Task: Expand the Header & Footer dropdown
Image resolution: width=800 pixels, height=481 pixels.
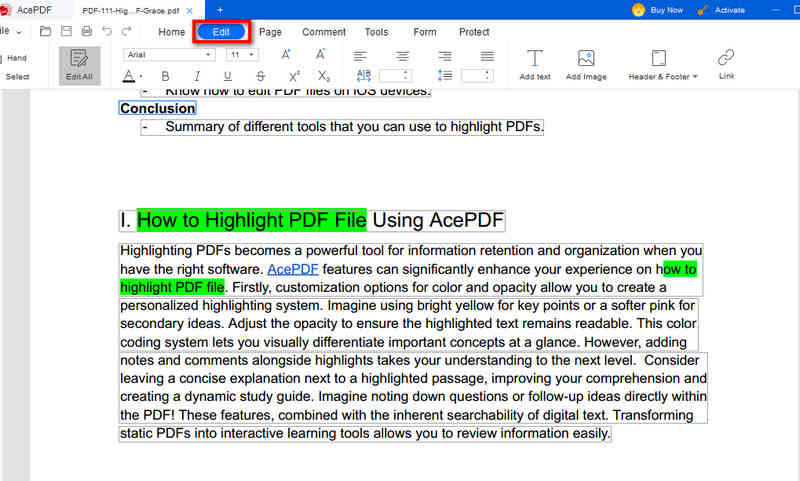Action: pos(662,76)
